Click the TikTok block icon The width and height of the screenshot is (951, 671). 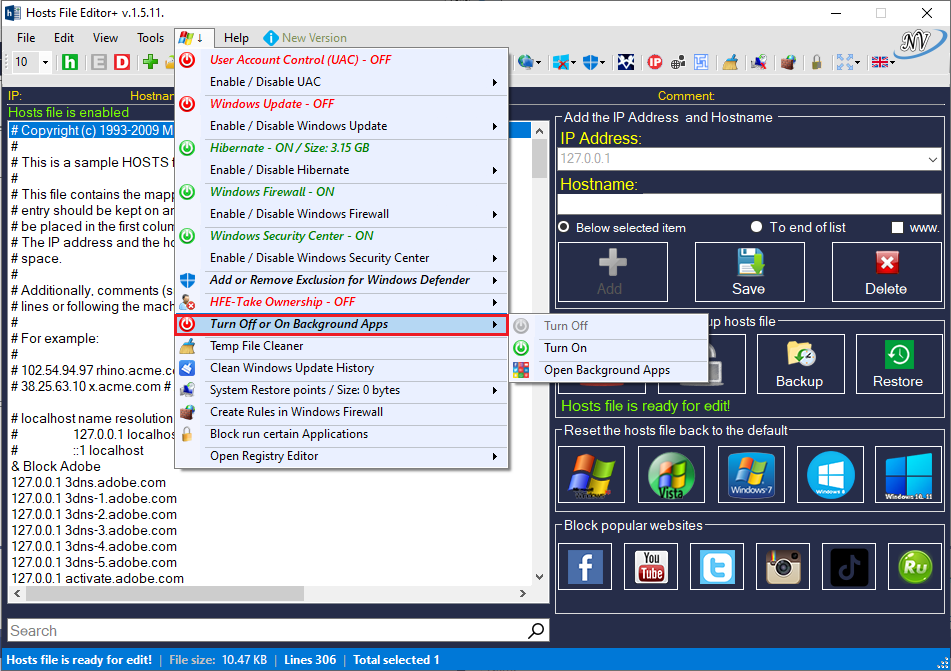point(849,567)
